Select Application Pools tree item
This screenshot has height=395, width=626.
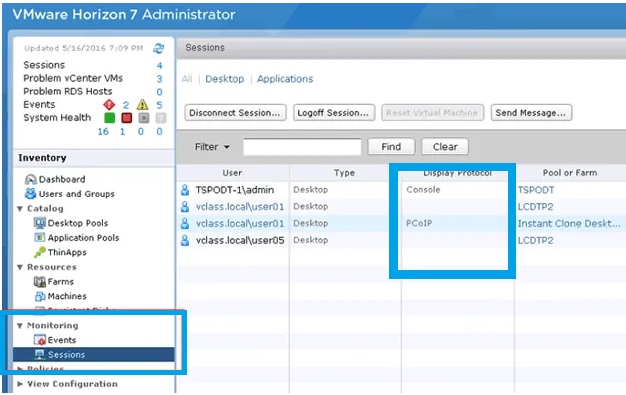point(83,238)
